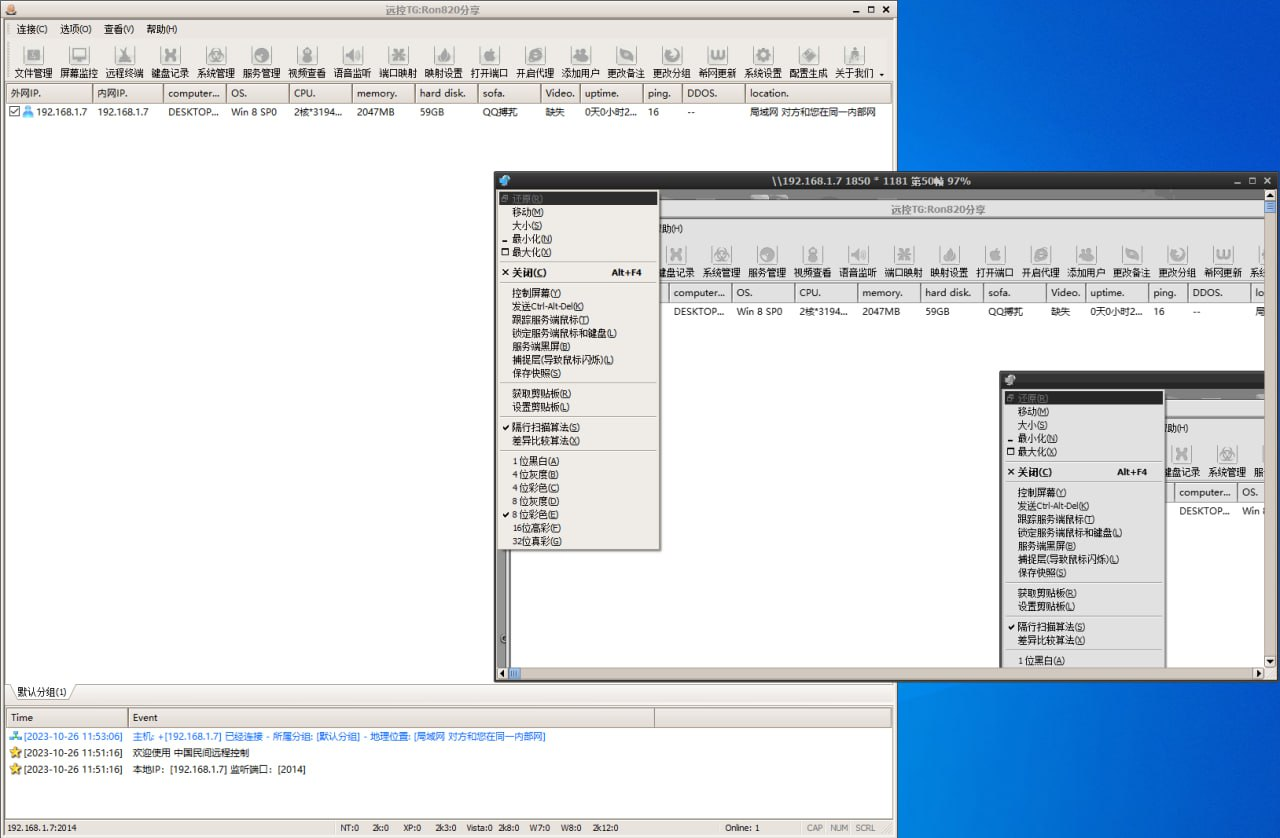1280x838 pixels.
Task: Open 帮助(H) menu in main window
Action: point(162,29)
